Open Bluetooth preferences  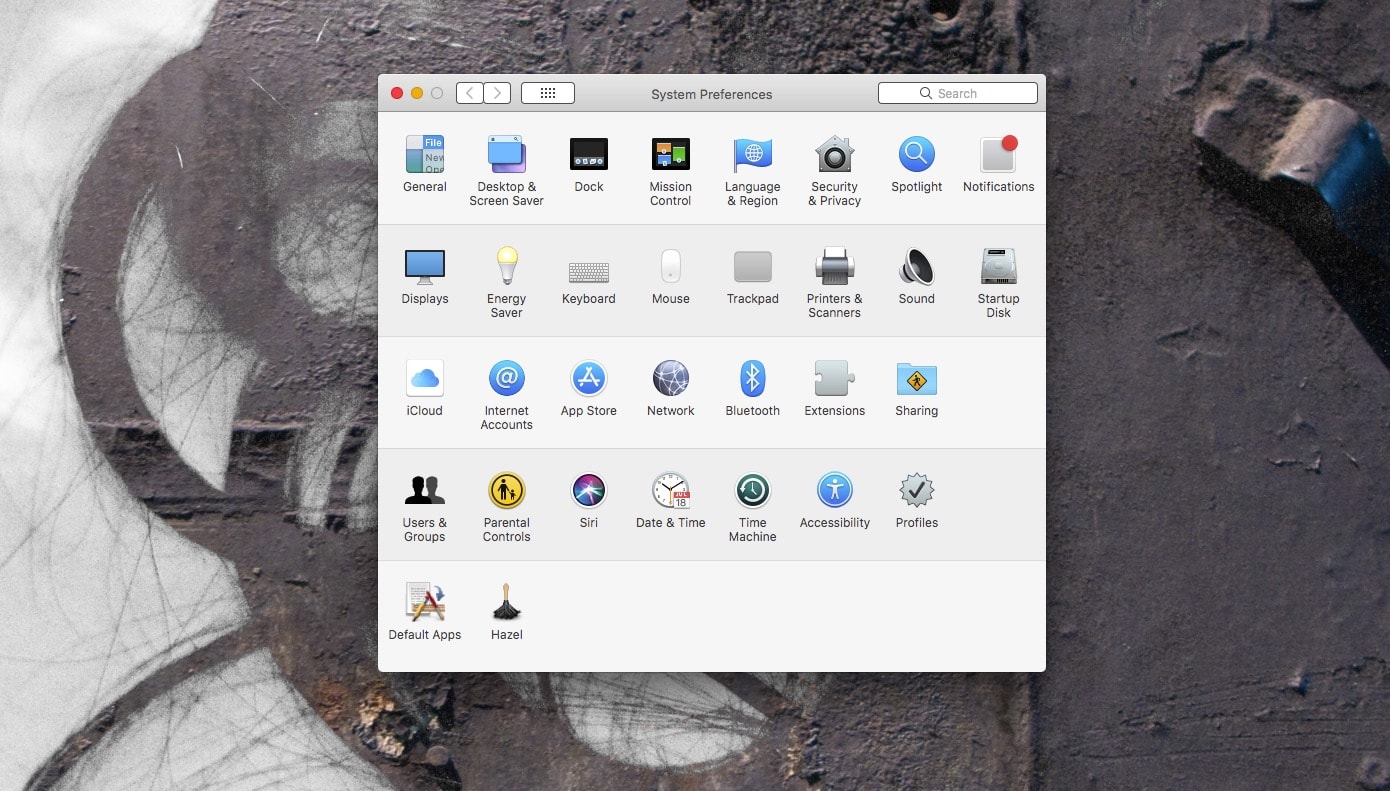(752, 379)
